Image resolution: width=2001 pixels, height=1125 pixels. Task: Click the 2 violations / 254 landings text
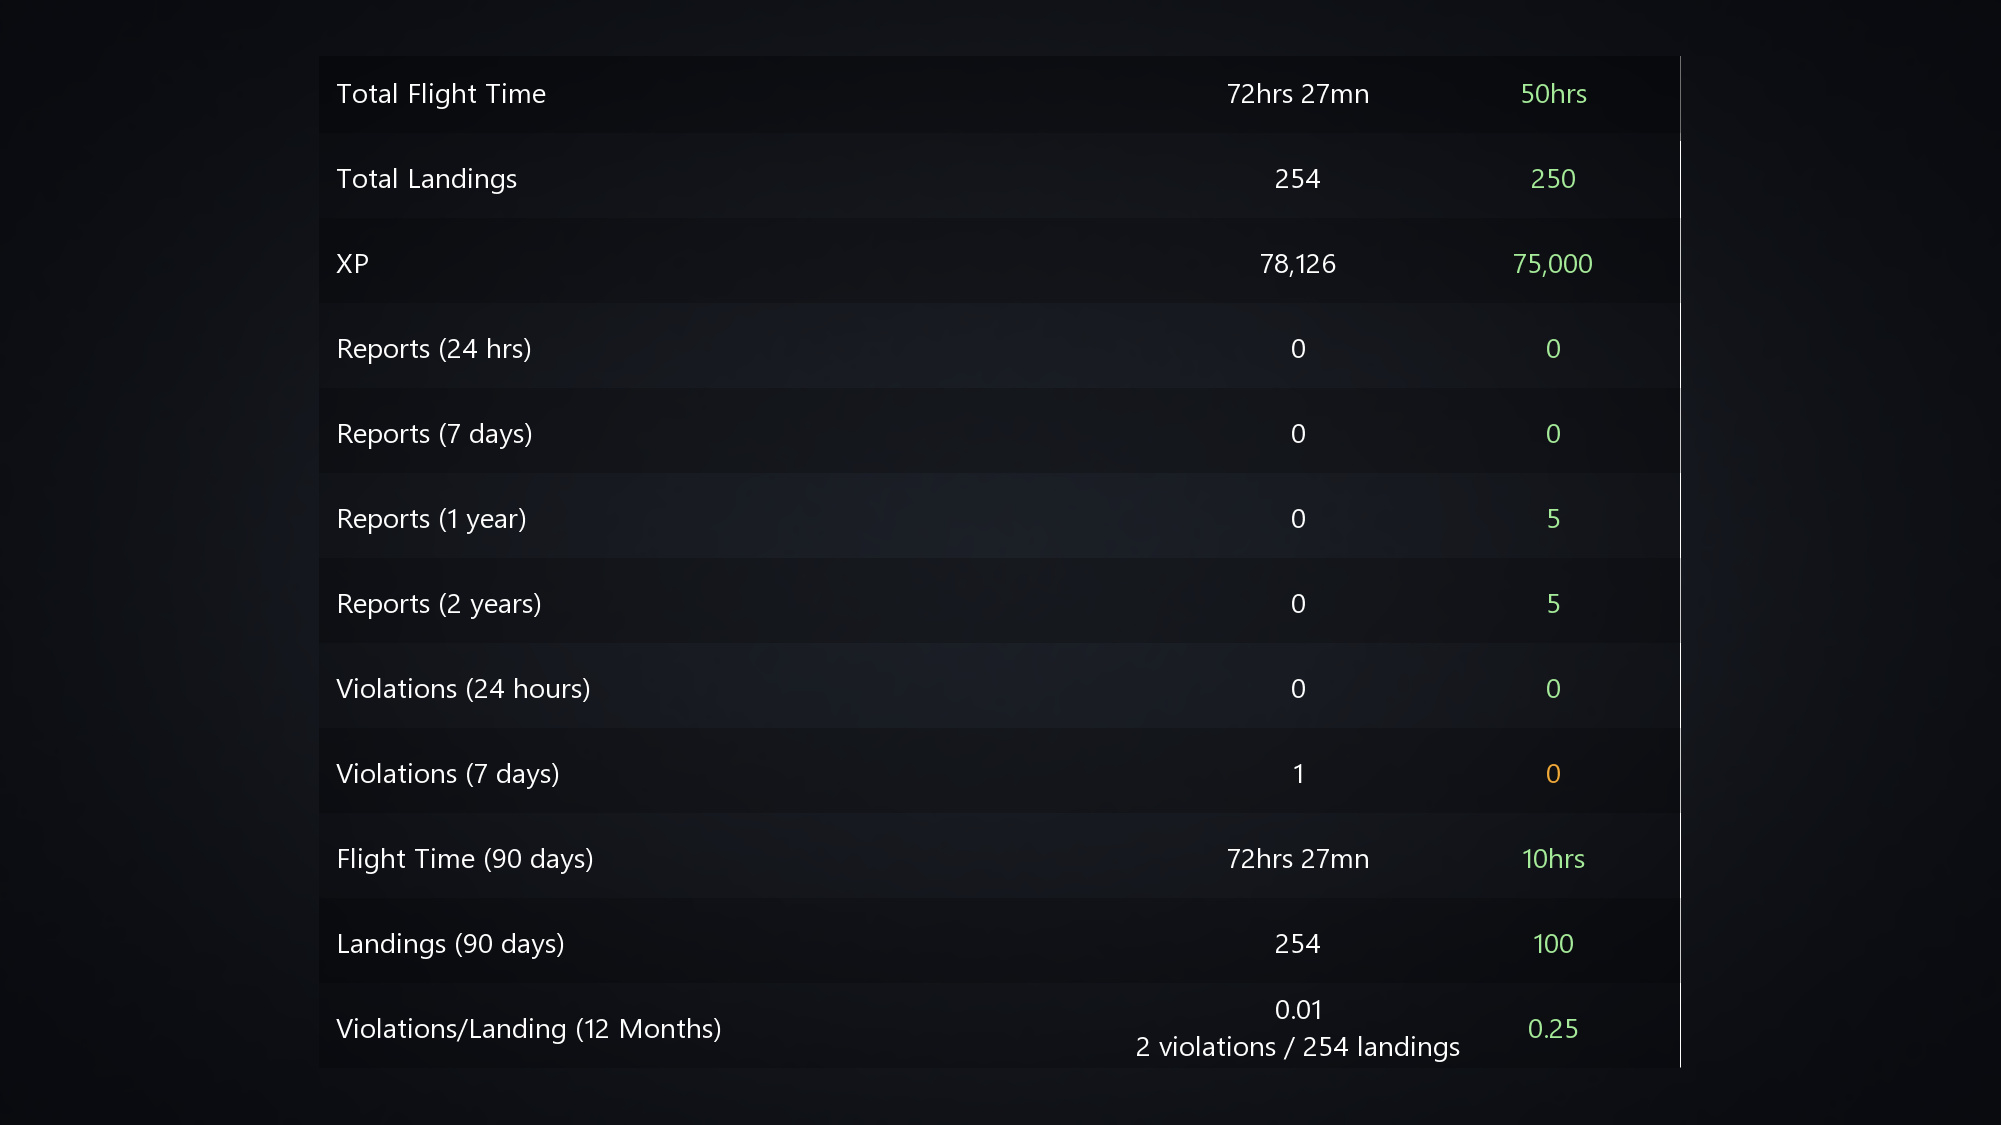pyautogui.click(x=1298, y=1047)
